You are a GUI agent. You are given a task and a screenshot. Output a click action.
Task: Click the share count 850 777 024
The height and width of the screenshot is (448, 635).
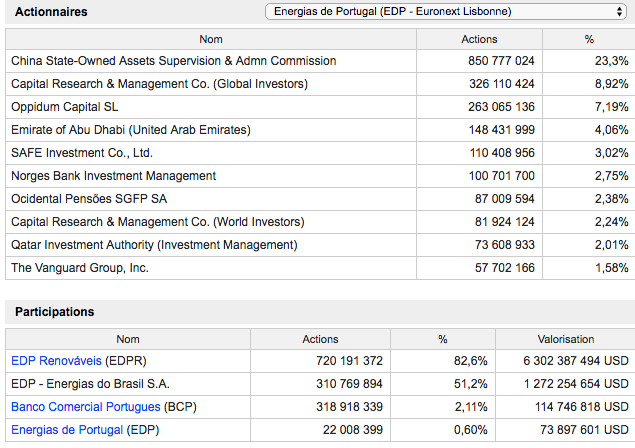point(501,61)
